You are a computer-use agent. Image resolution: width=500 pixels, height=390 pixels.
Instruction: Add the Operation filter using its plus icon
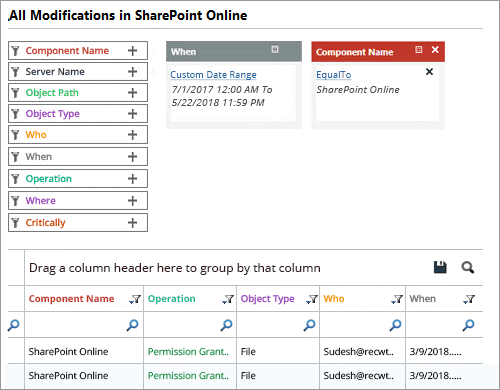point(132,179)
